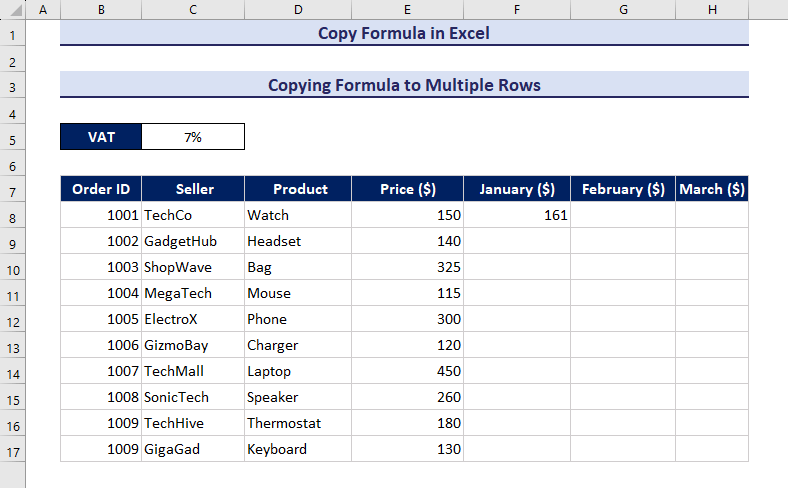This screenshot has width=788, height=488.
Task: Click the Select All corner triangle
Action: click(13, 9)
